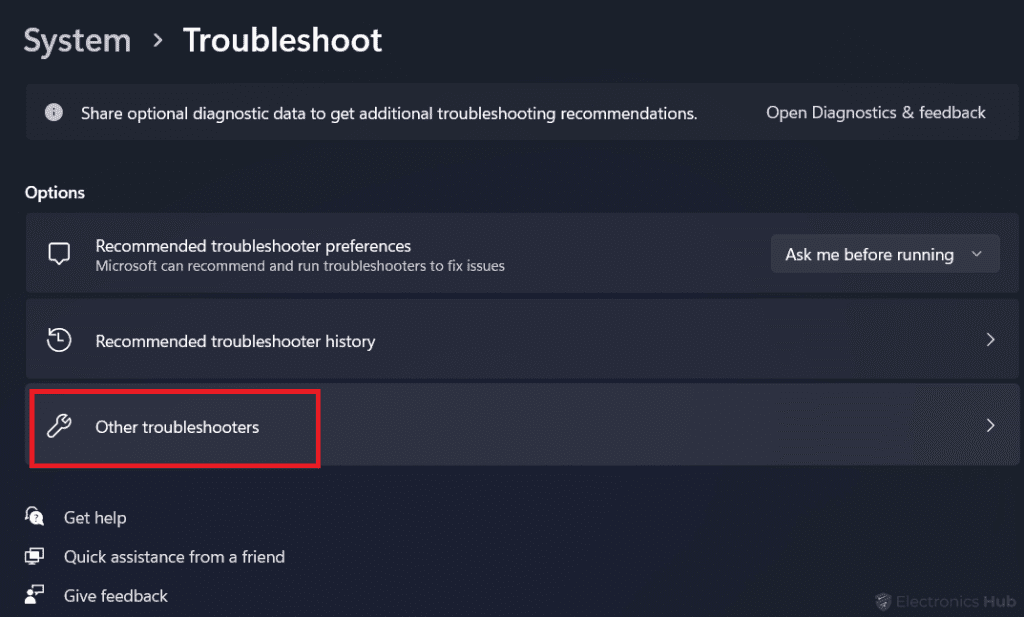Click the Electronics Hub watermark icon
Image resolution: width=1024 pixels, height=617 pixels.
click(884, 601)
